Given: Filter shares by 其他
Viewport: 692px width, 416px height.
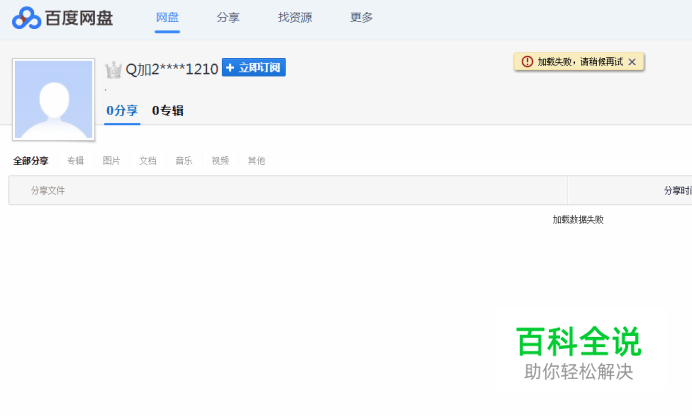Looking at the screenshot, I should [x=256, y=161].
